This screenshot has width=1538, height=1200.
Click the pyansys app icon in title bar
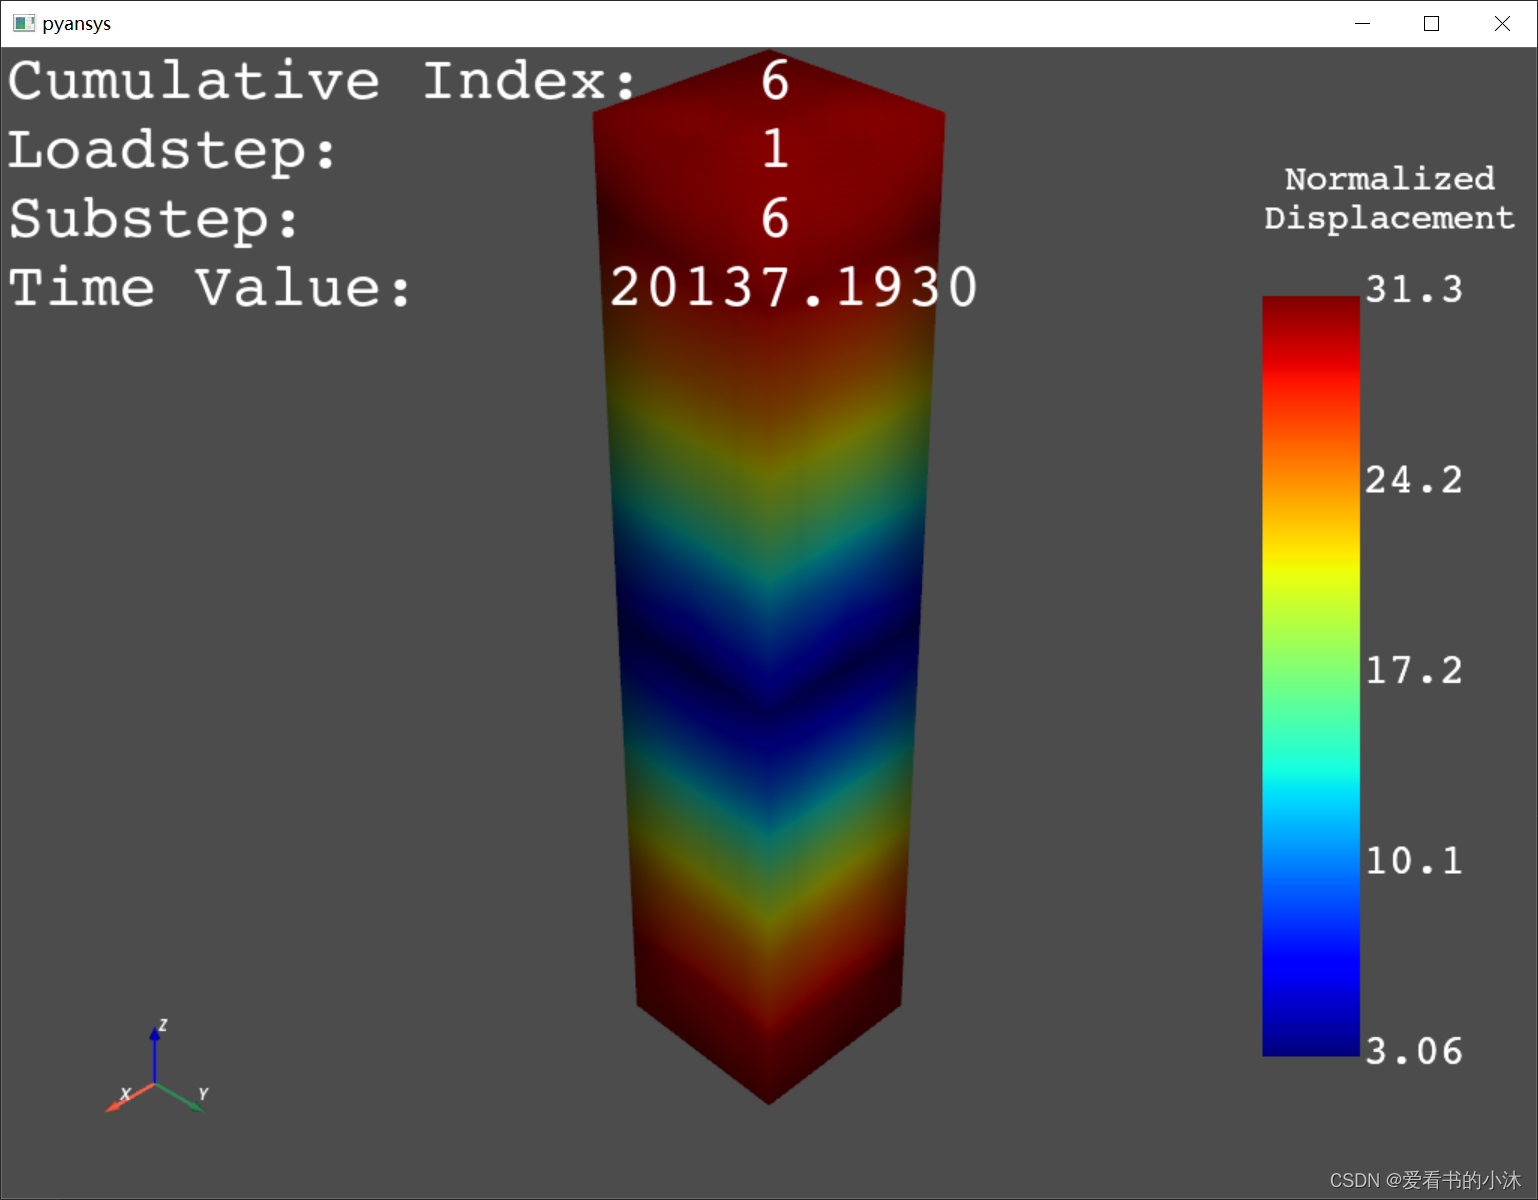pyautogui.click(x=24, y=23)
